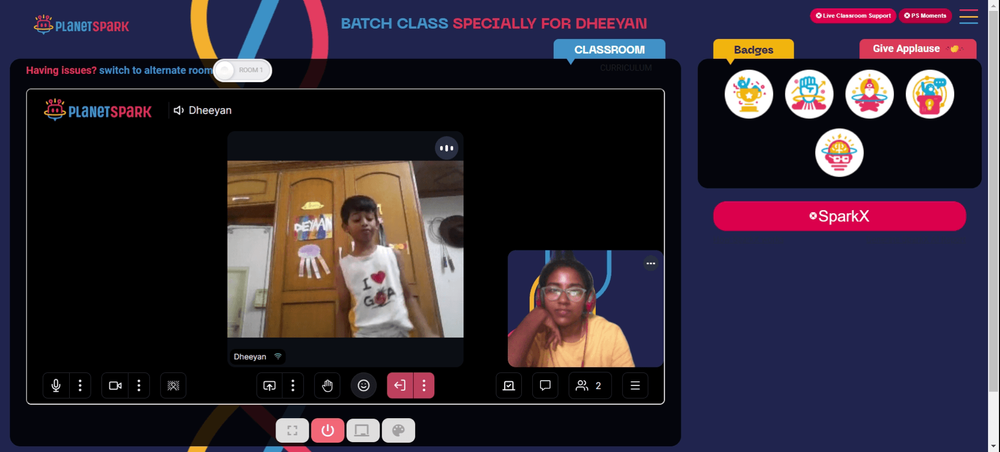The width and height of the screenshot is (1000, 452).
Task: Click the PlanetSpark logo in the header
Action: (81, 26)
